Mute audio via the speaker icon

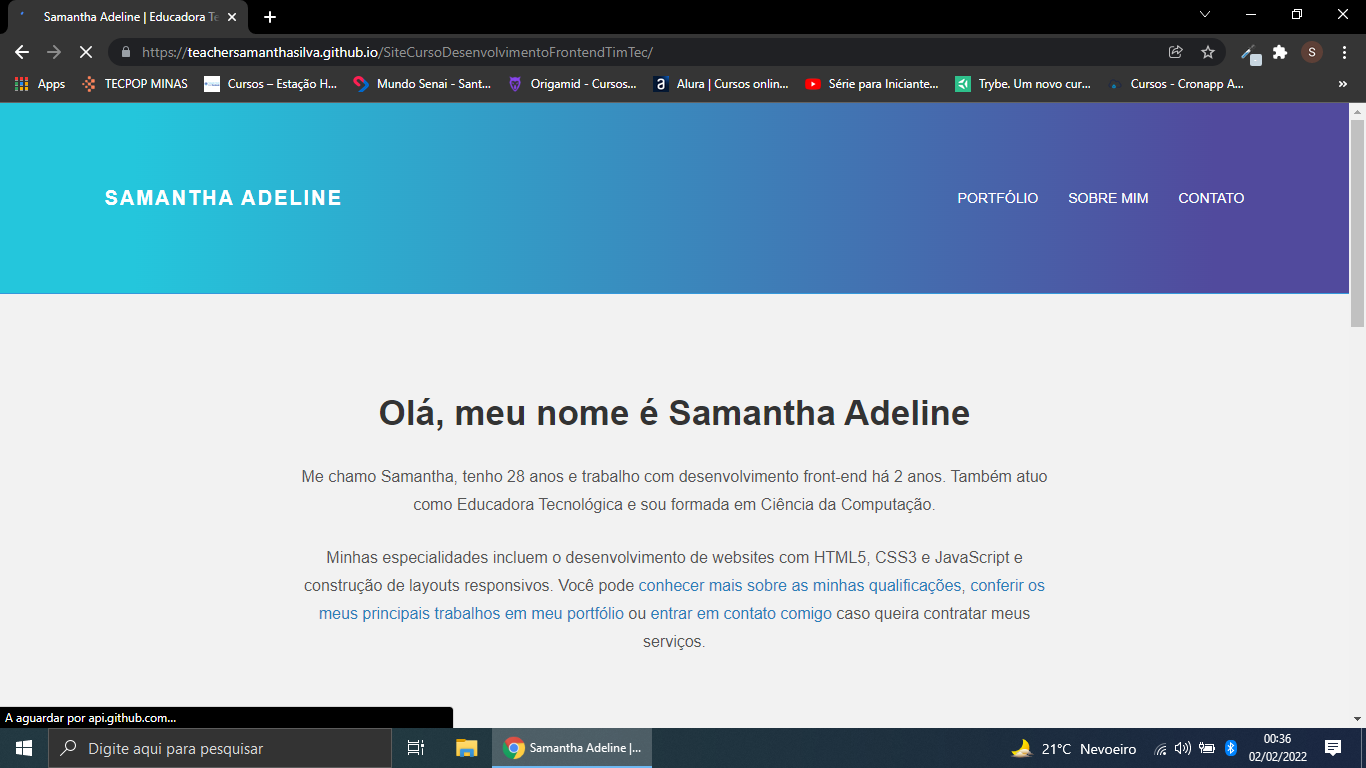[x=1183, y=747]
